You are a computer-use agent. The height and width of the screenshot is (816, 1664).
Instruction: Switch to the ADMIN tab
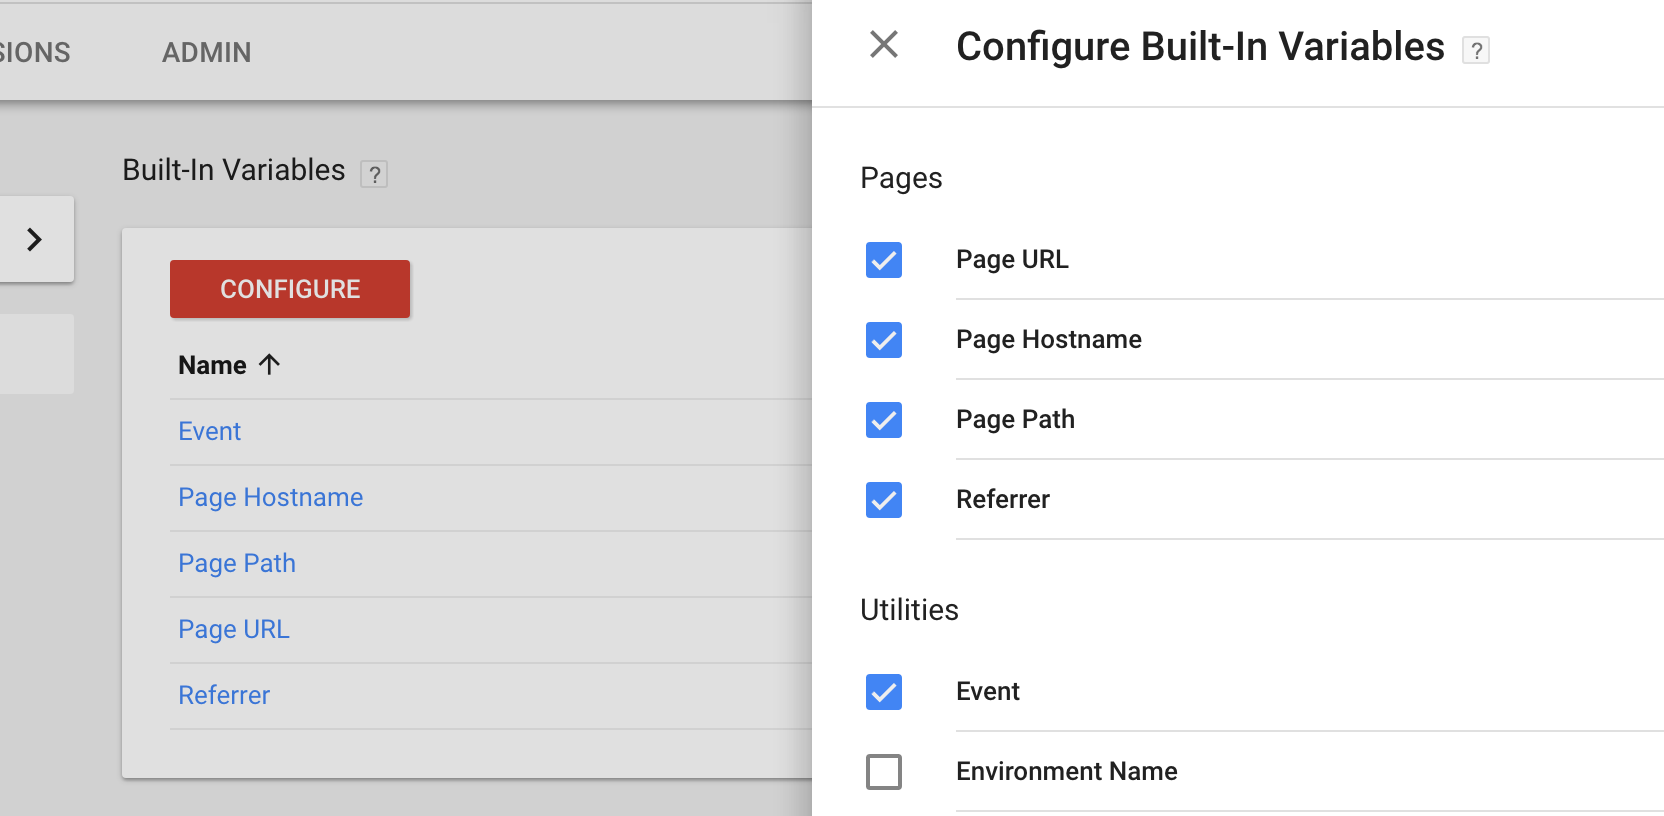pos(207,52)
